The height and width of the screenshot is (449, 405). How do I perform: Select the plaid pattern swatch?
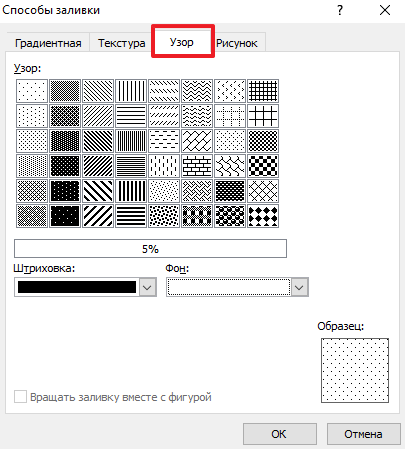(x=197, y=216)
